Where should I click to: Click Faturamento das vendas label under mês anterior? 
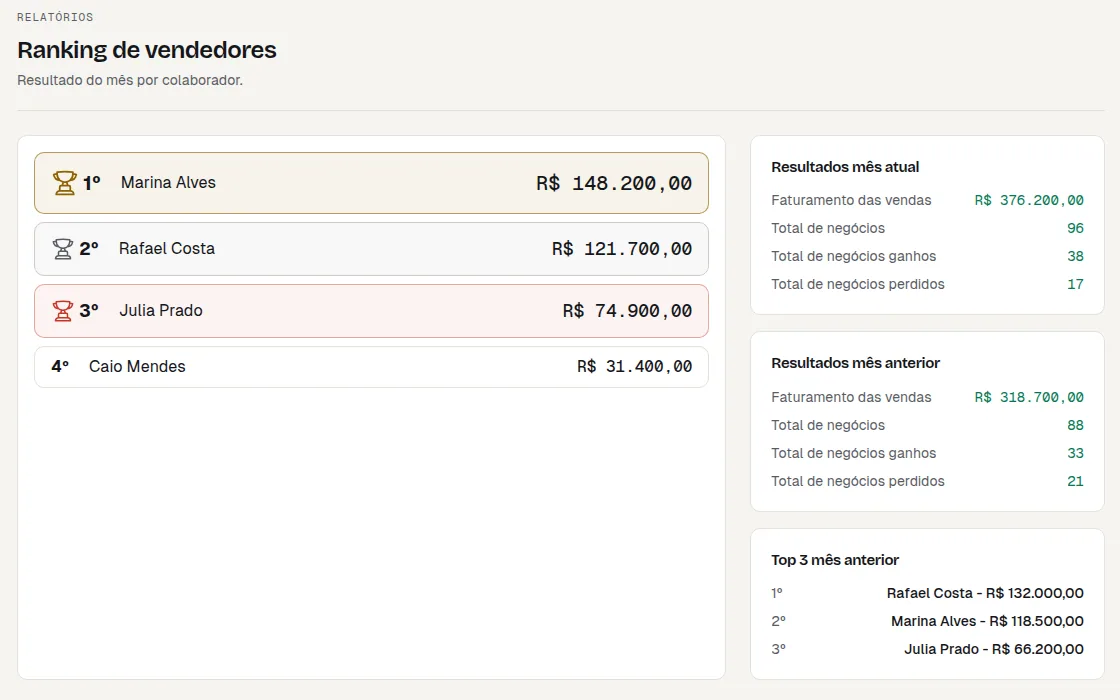[851, 397]
